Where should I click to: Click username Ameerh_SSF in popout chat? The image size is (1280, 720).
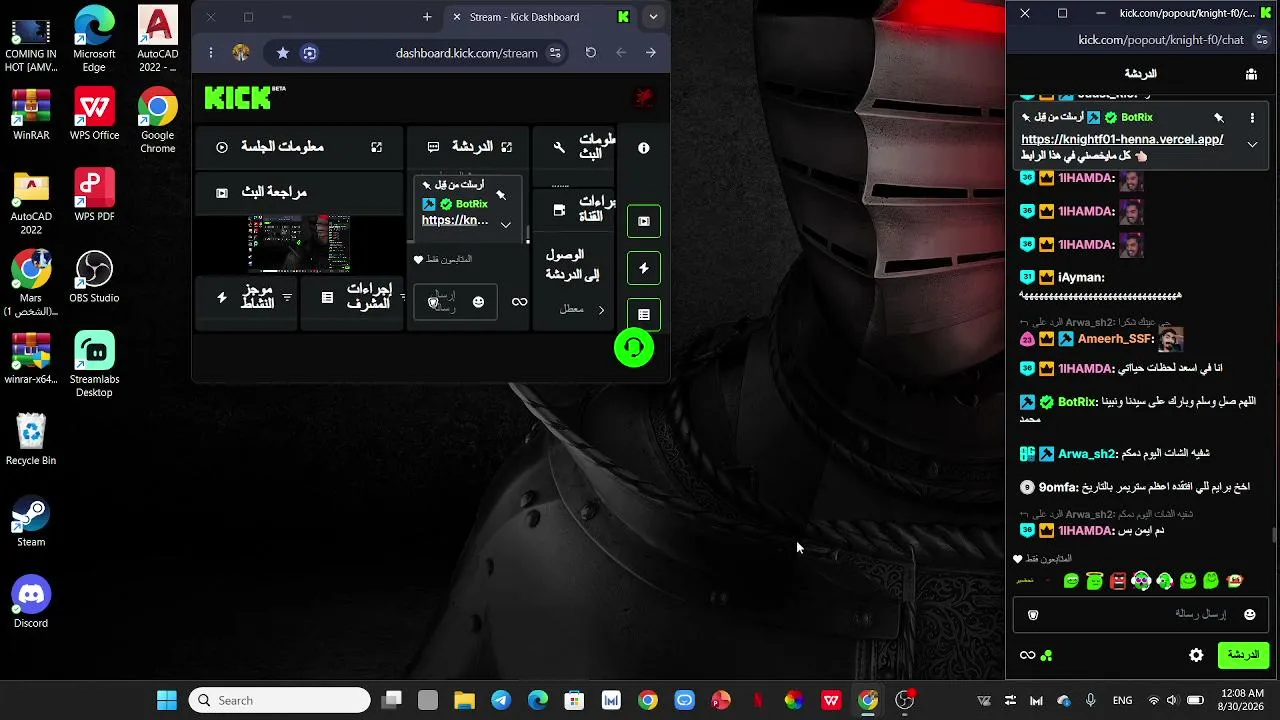pyautogui.click(x=1116, y=339)
